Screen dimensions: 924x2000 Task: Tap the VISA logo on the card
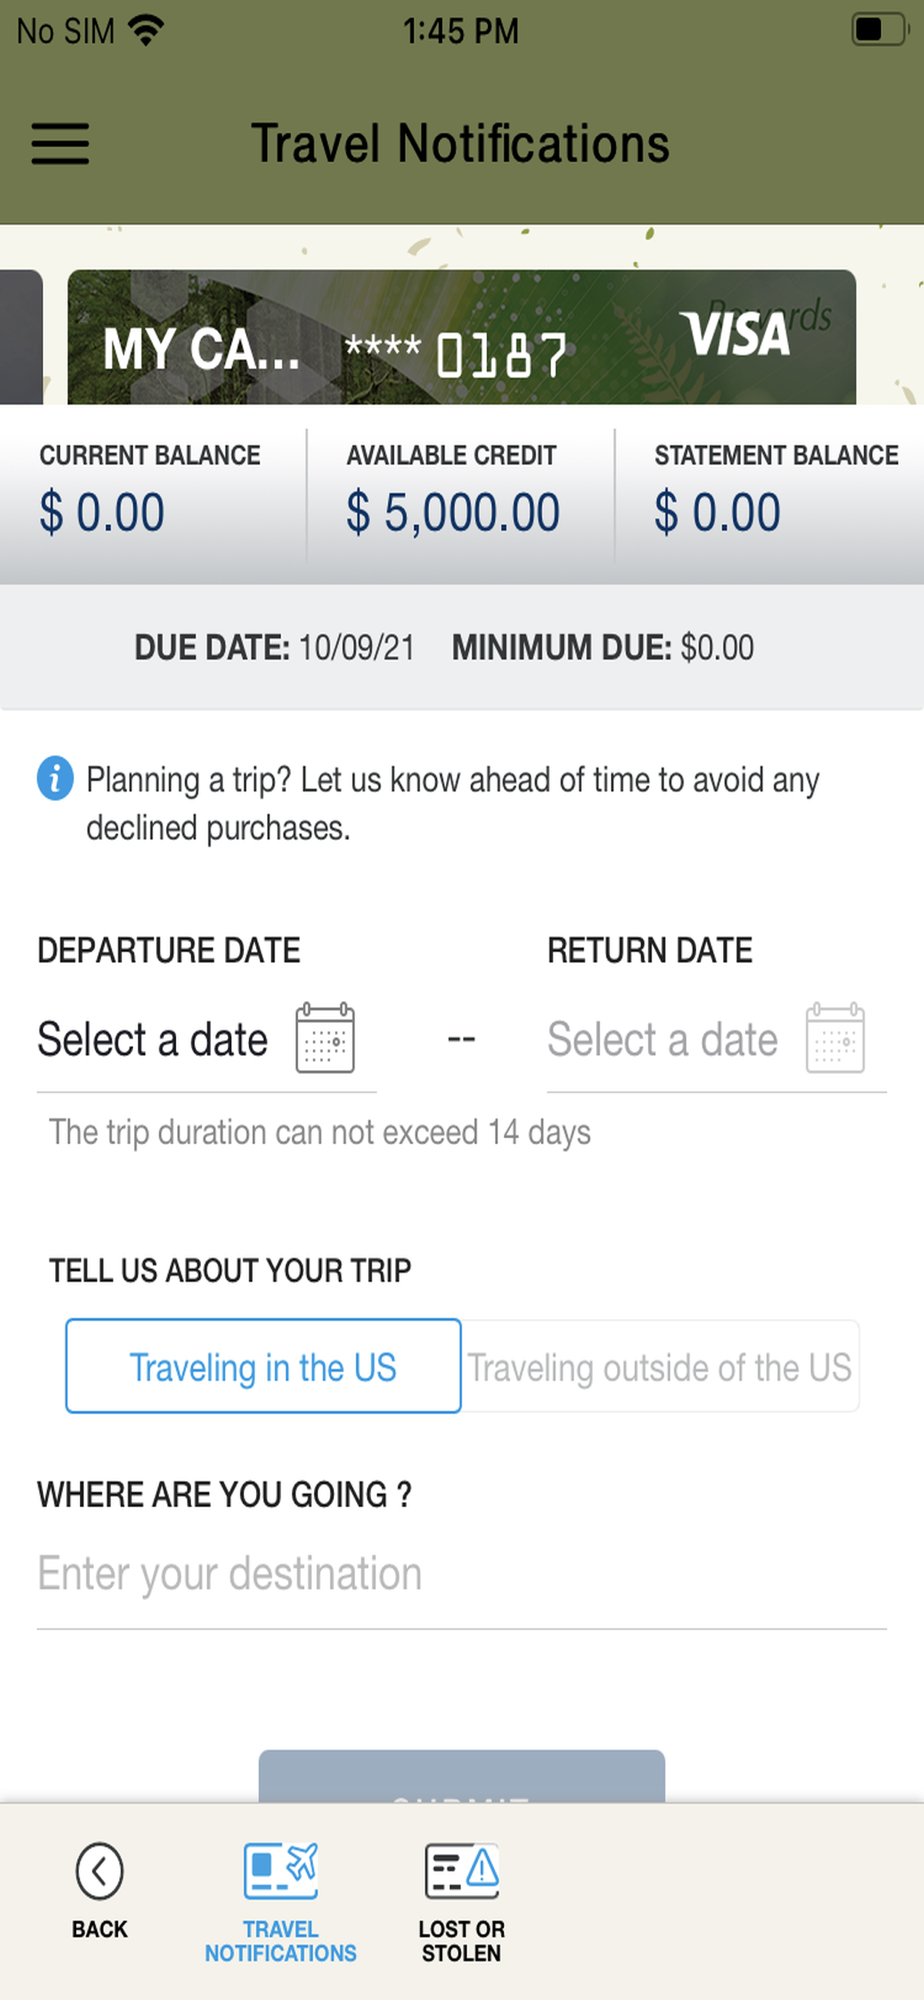(735, 334)
